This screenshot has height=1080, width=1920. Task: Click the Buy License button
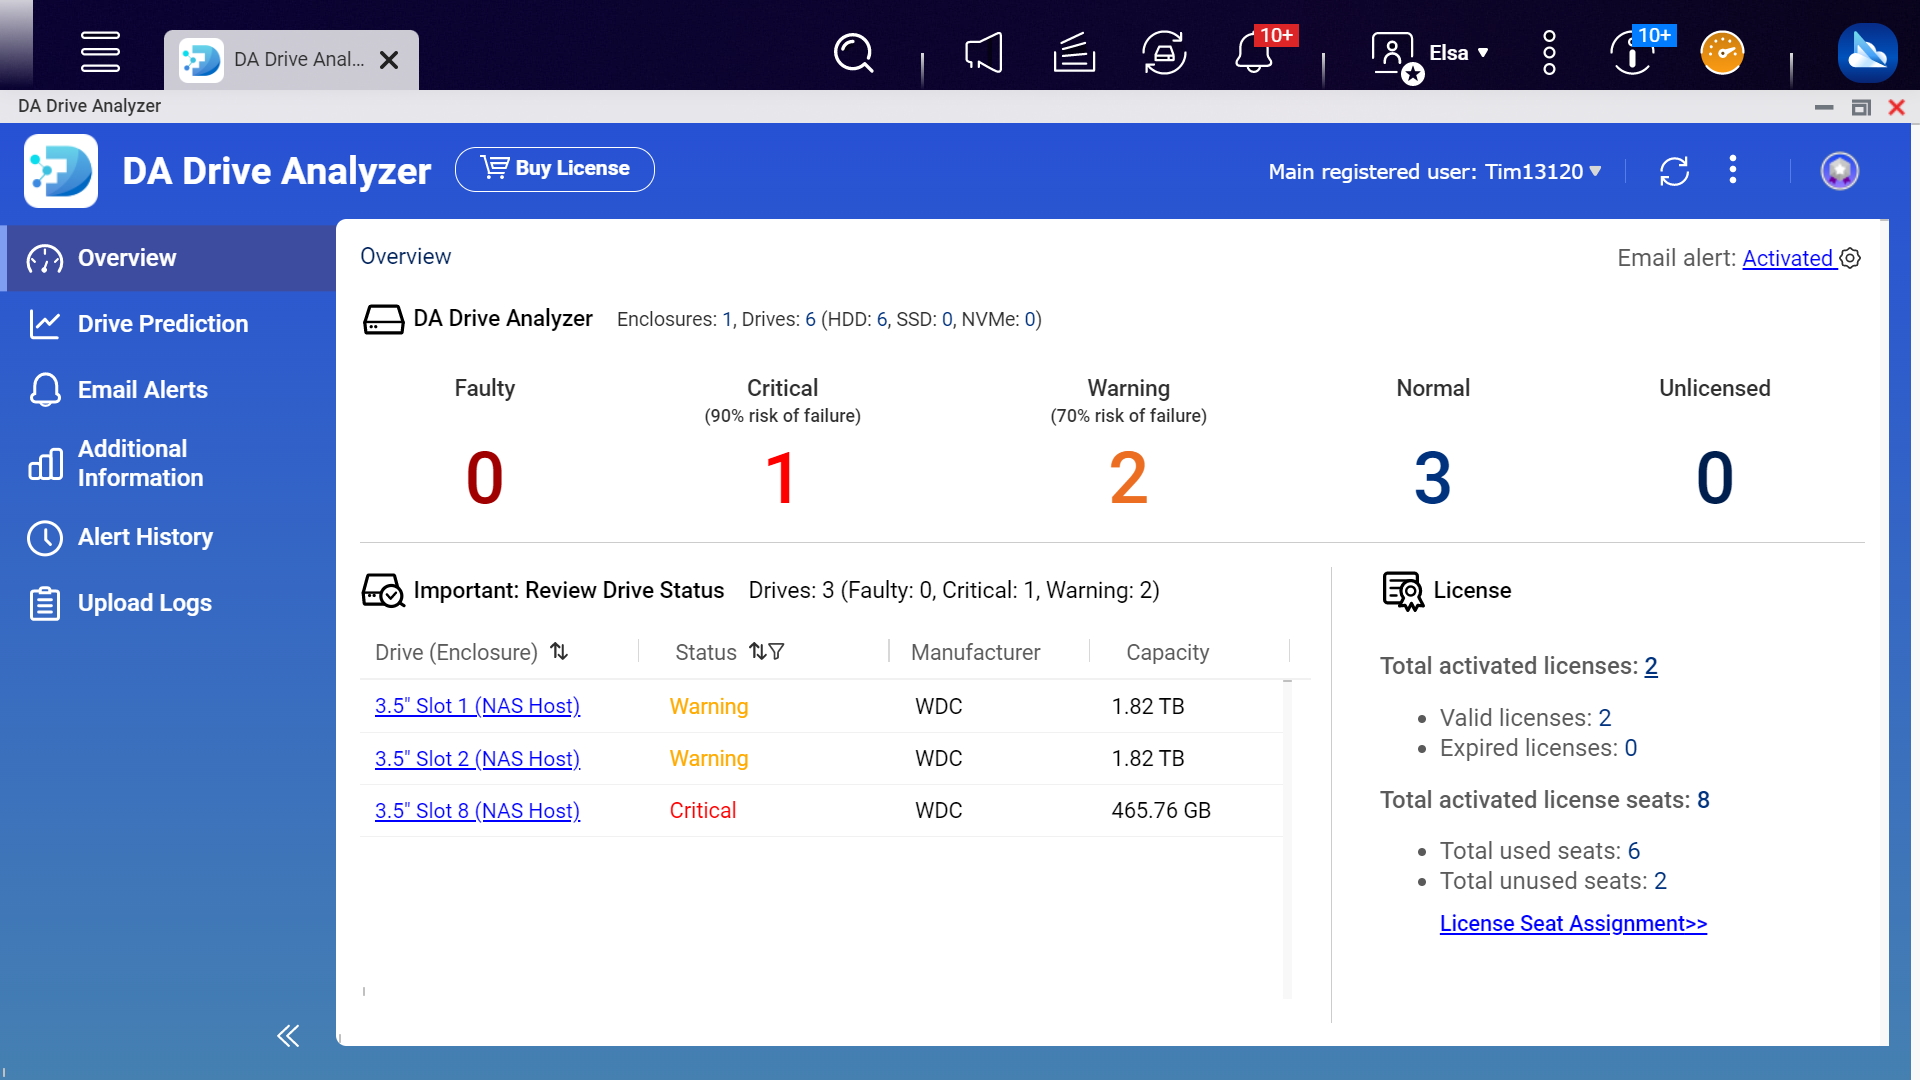(558, 167)
